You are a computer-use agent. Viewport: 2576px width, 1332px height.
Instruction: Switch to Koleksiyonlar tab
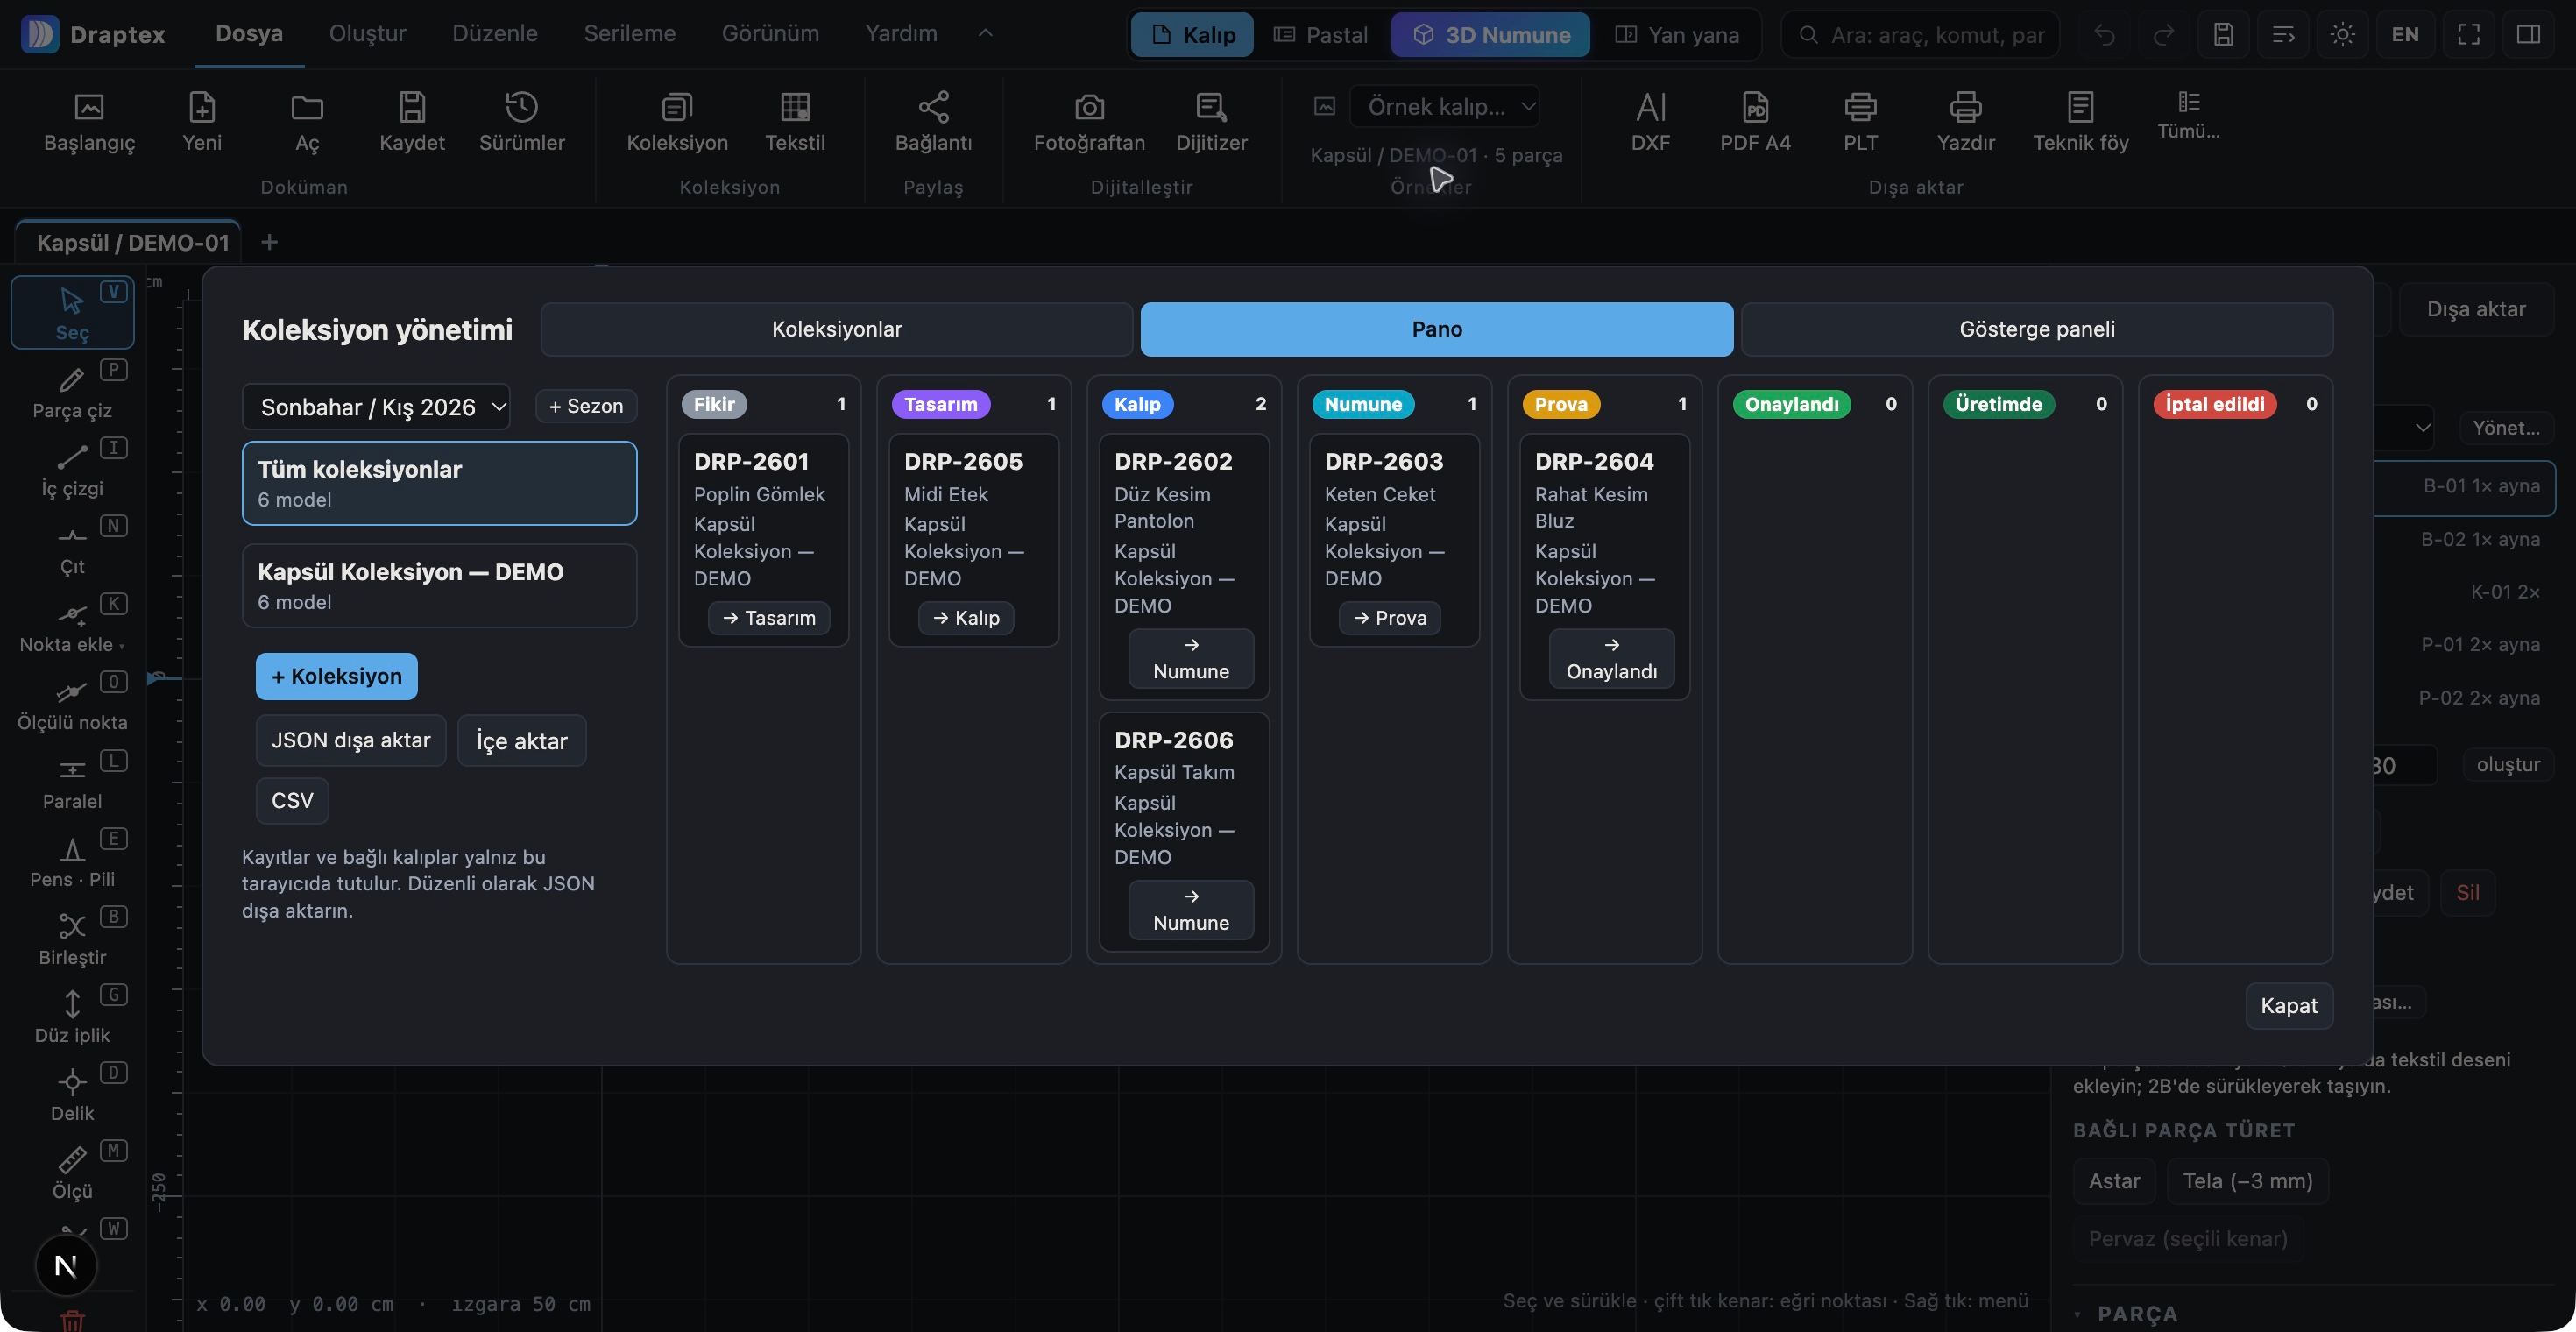click(836, 329)
